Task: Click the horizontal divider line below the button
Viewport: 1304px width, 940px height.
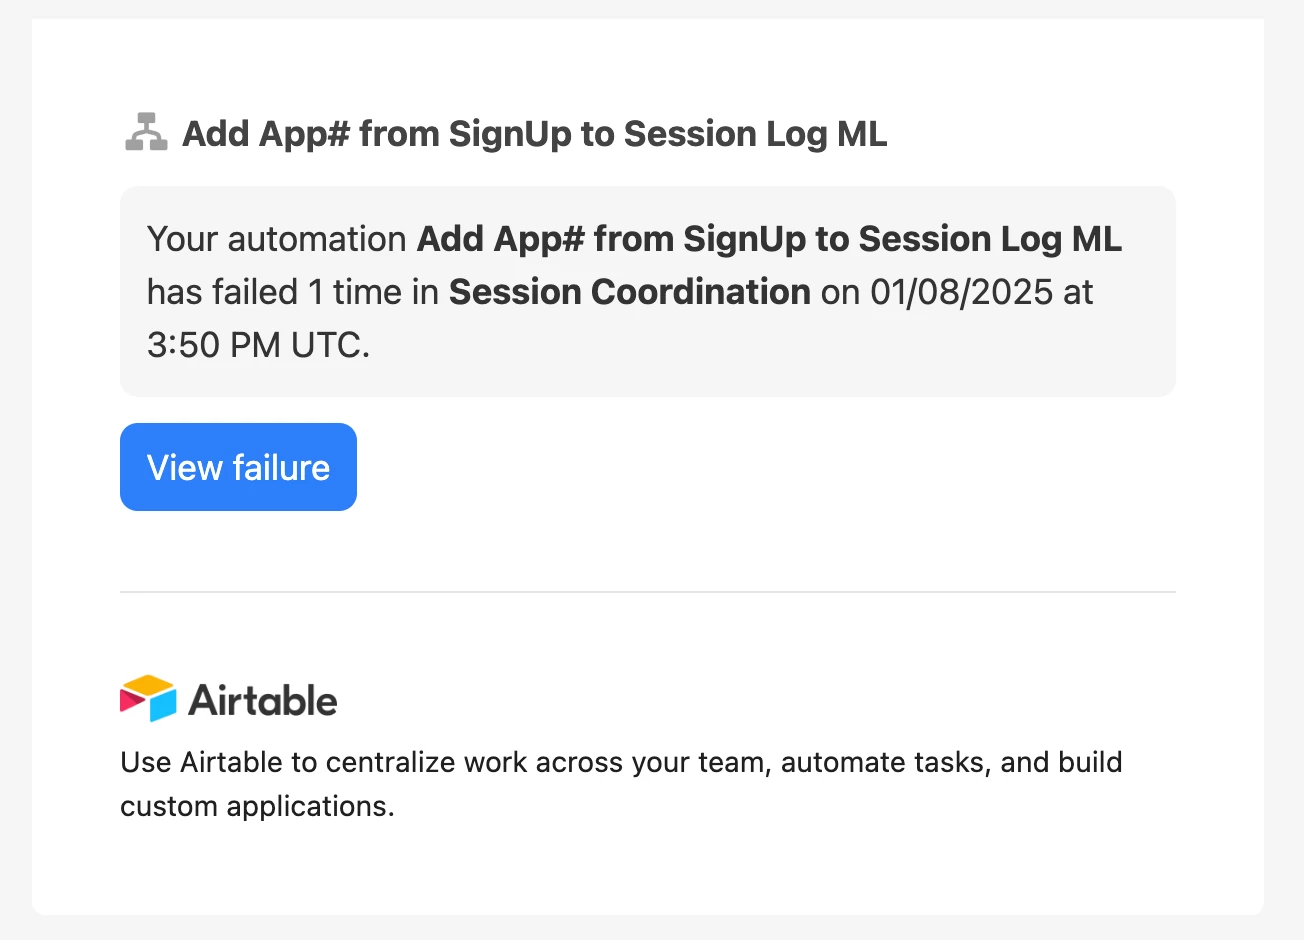Action: (648, 592)
